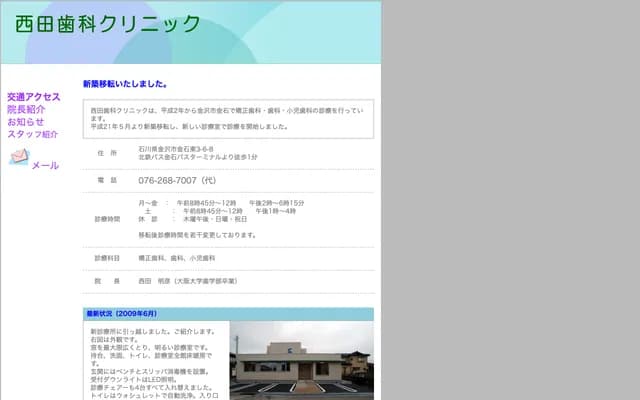Click the 移転後診療時間 note text
The image size is (640, 400).
tap(197, 235)
